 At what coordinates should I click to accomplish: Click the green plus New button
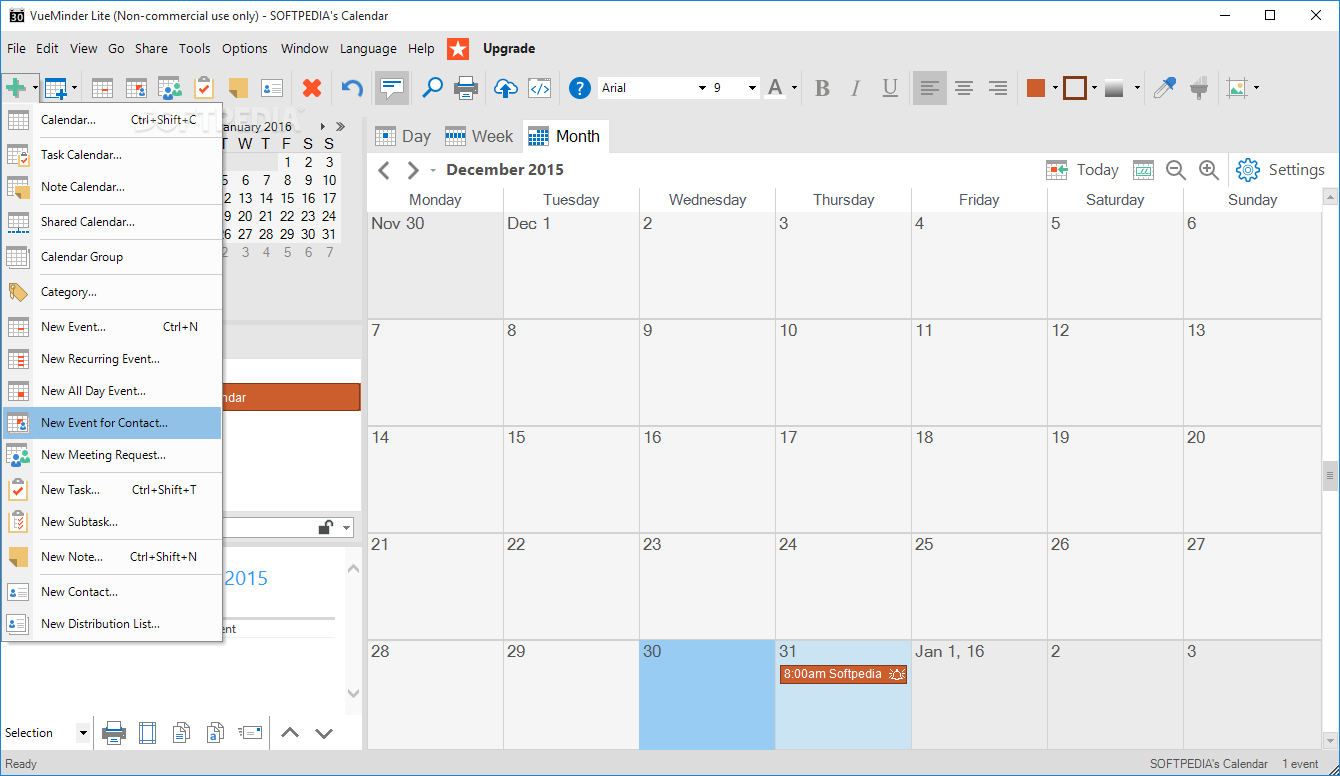tap(15, 88)
